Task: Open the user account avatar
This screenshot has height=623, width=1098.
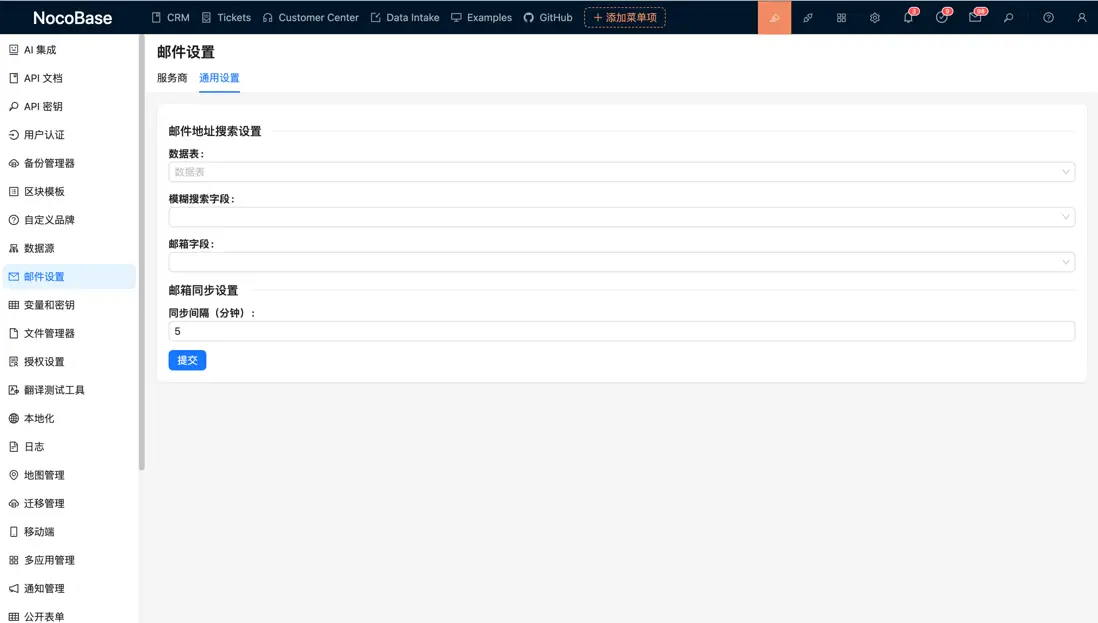Action: 1081,17
